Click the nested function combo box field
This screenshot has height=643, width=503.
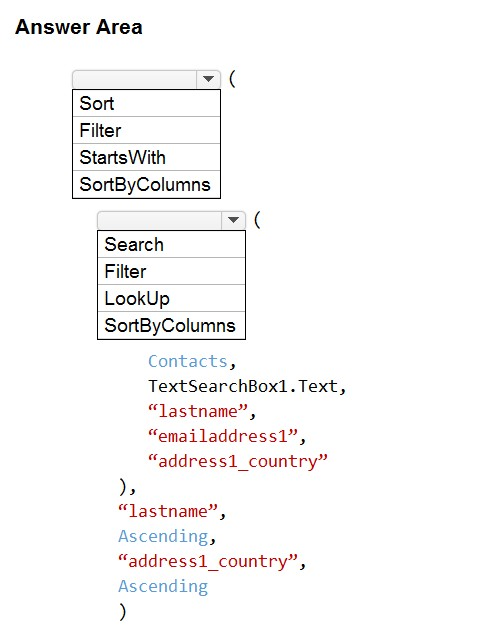[x=171, y=220]
